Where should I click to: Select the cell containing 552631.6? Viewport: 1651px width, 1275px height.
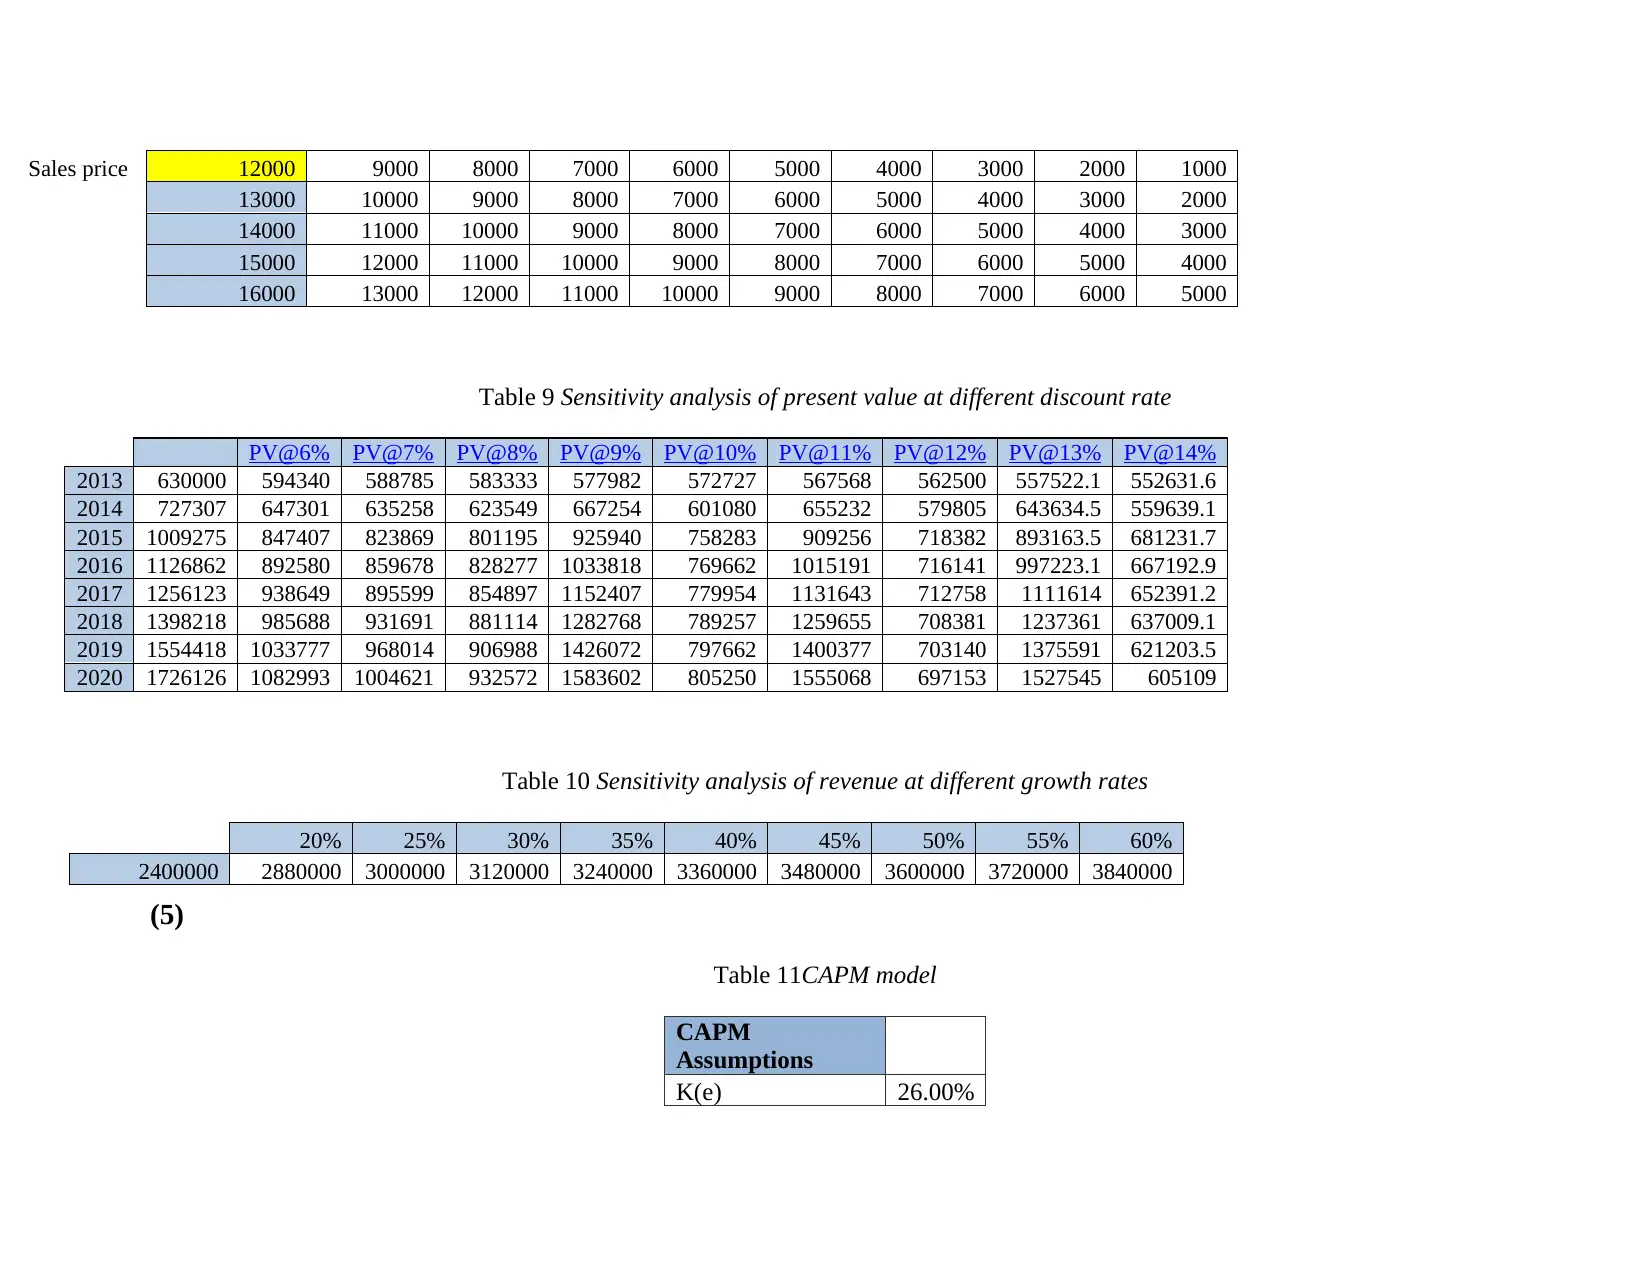pyautogui.click(x=1170, y=481)
